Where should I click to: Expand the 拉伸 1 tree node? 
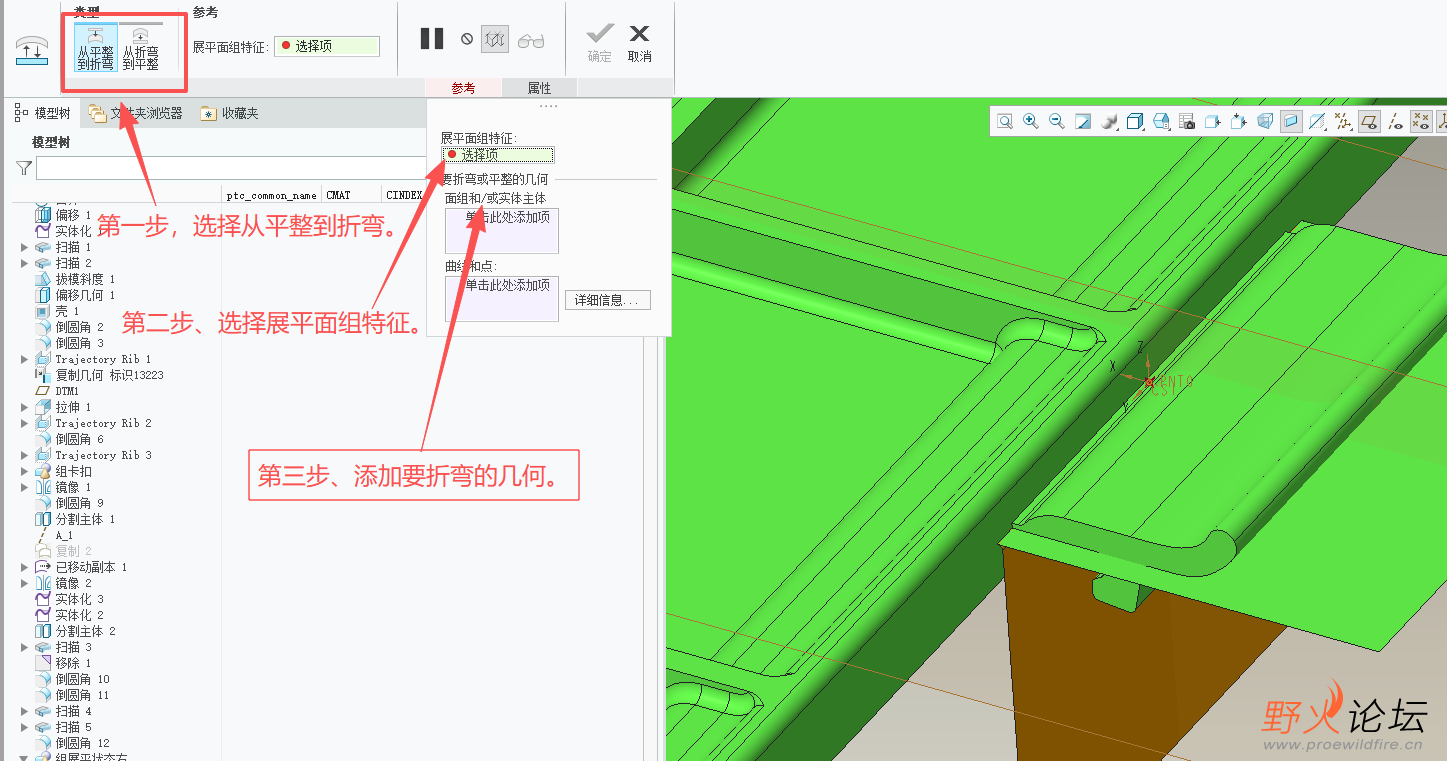(x=25, y=407)
